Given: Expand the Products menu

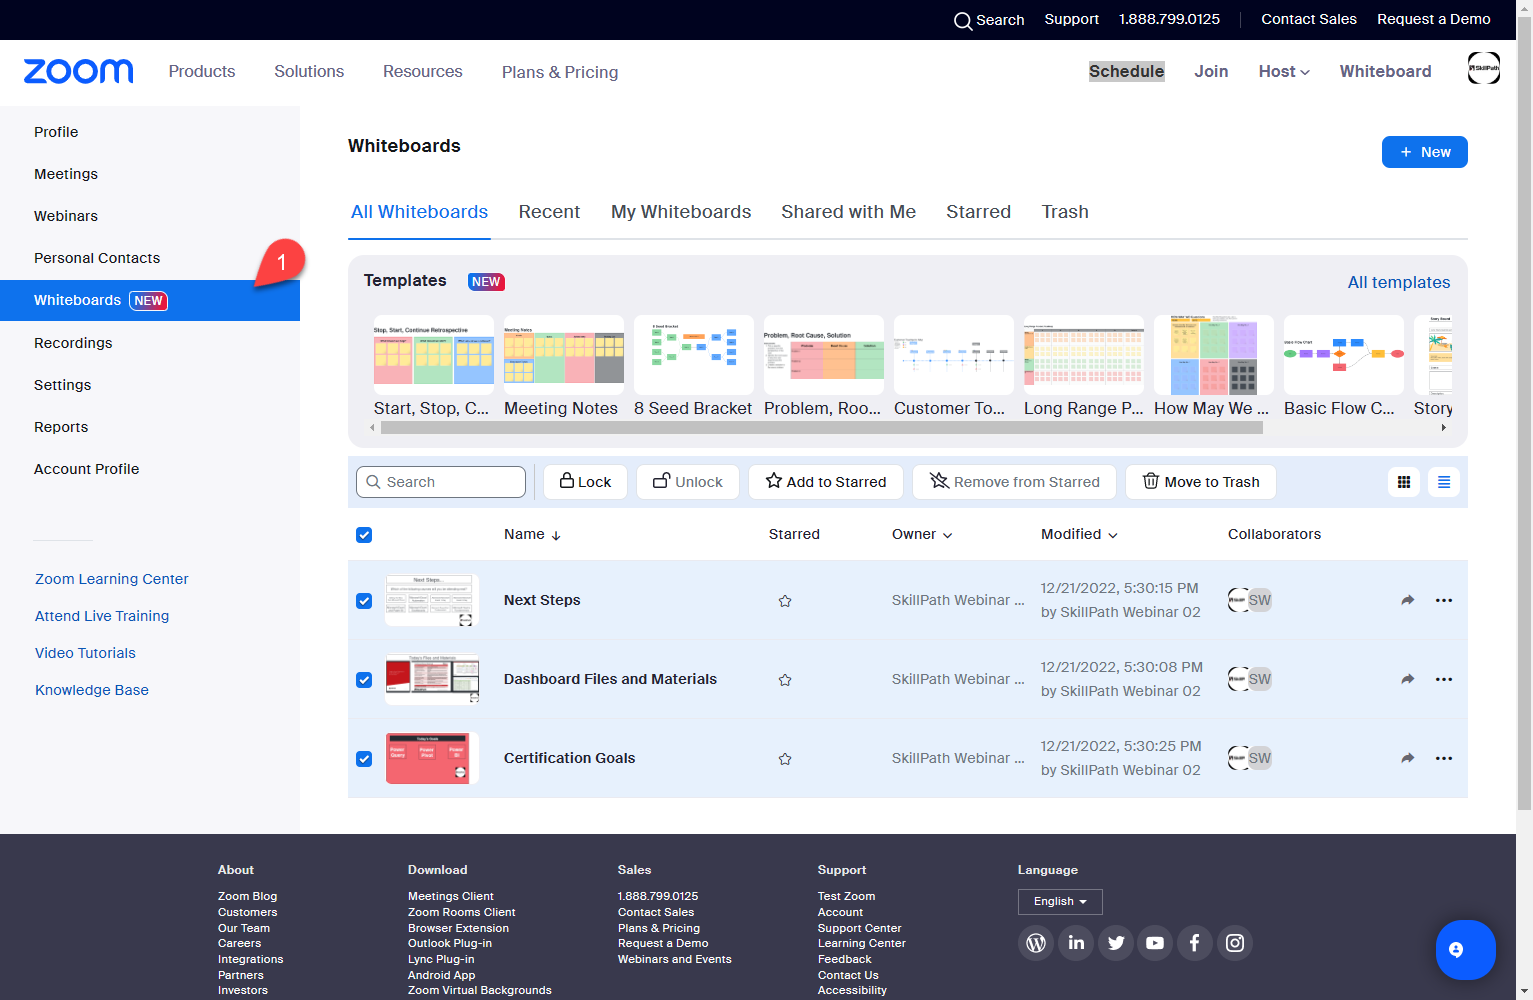Looking at the screenshot, I should click(x=202, y=71).
